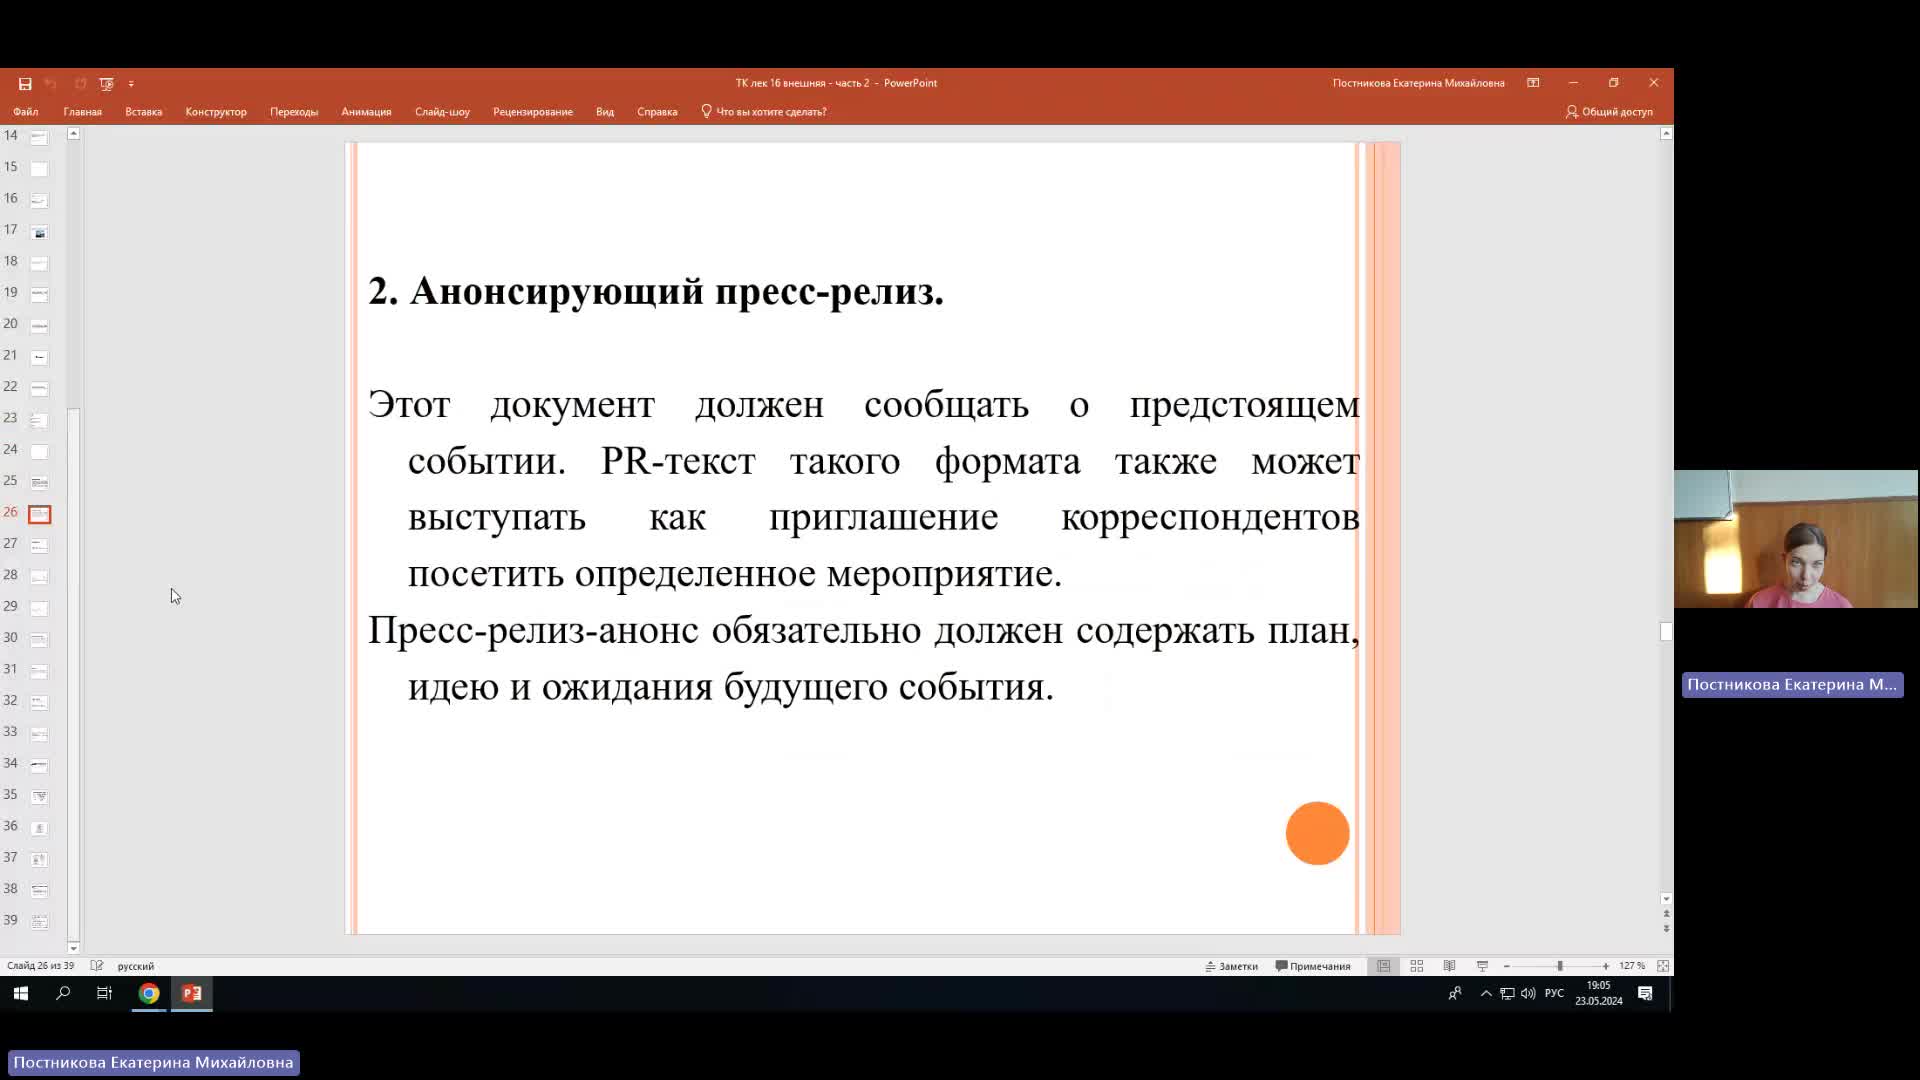The height and width of the screenshot is (1080, 1920).
Task: Open Windows taskbar search
Action: pyautogui.click(x=63, y=993)
